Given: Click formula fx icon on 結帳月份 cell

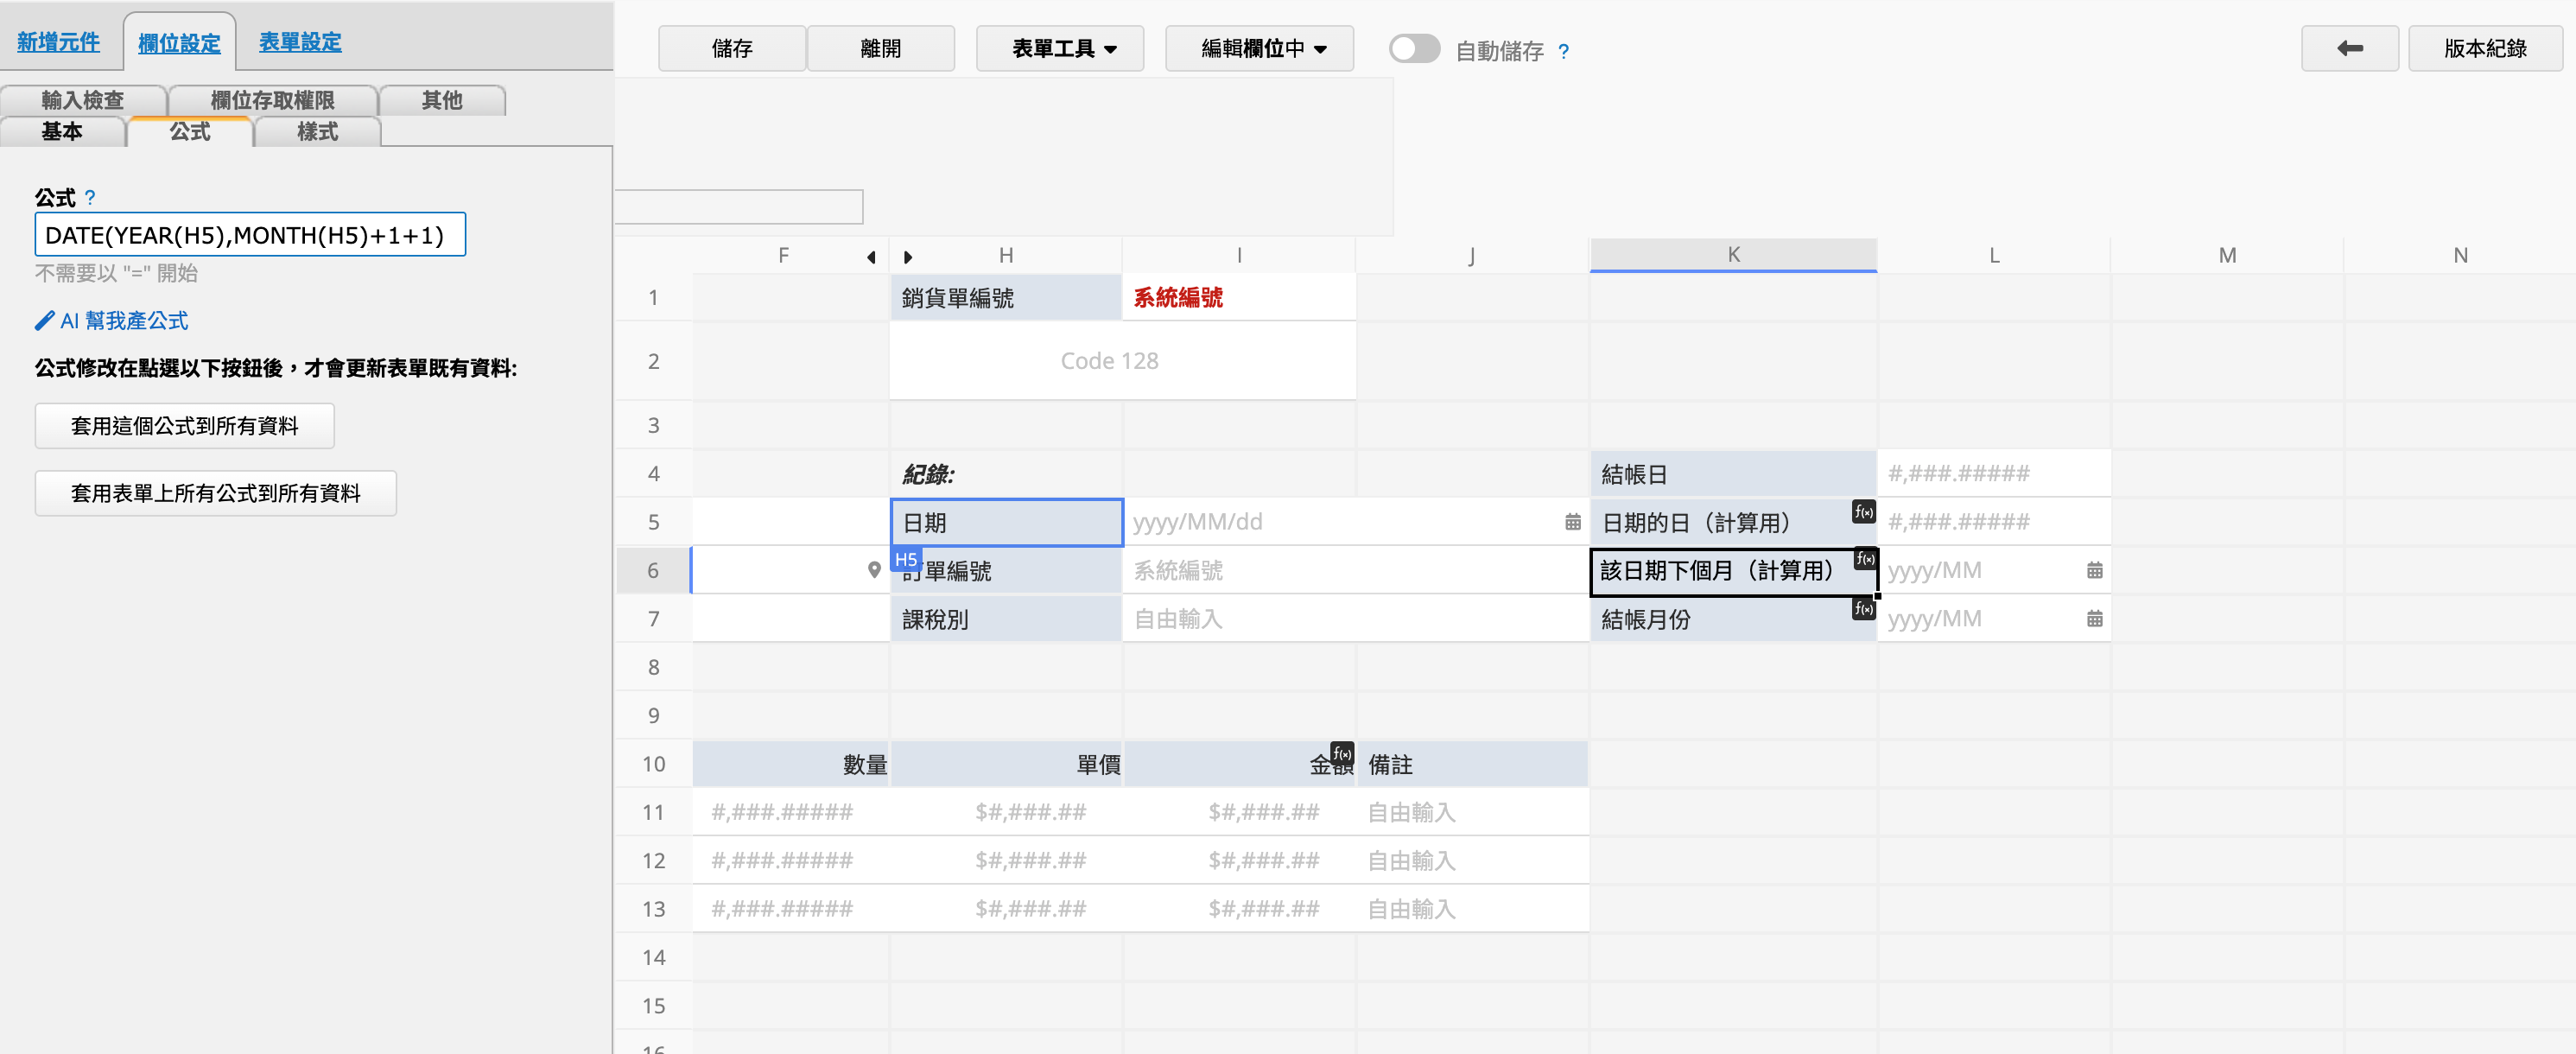Looking at the screenshot, I should 1863,608.
